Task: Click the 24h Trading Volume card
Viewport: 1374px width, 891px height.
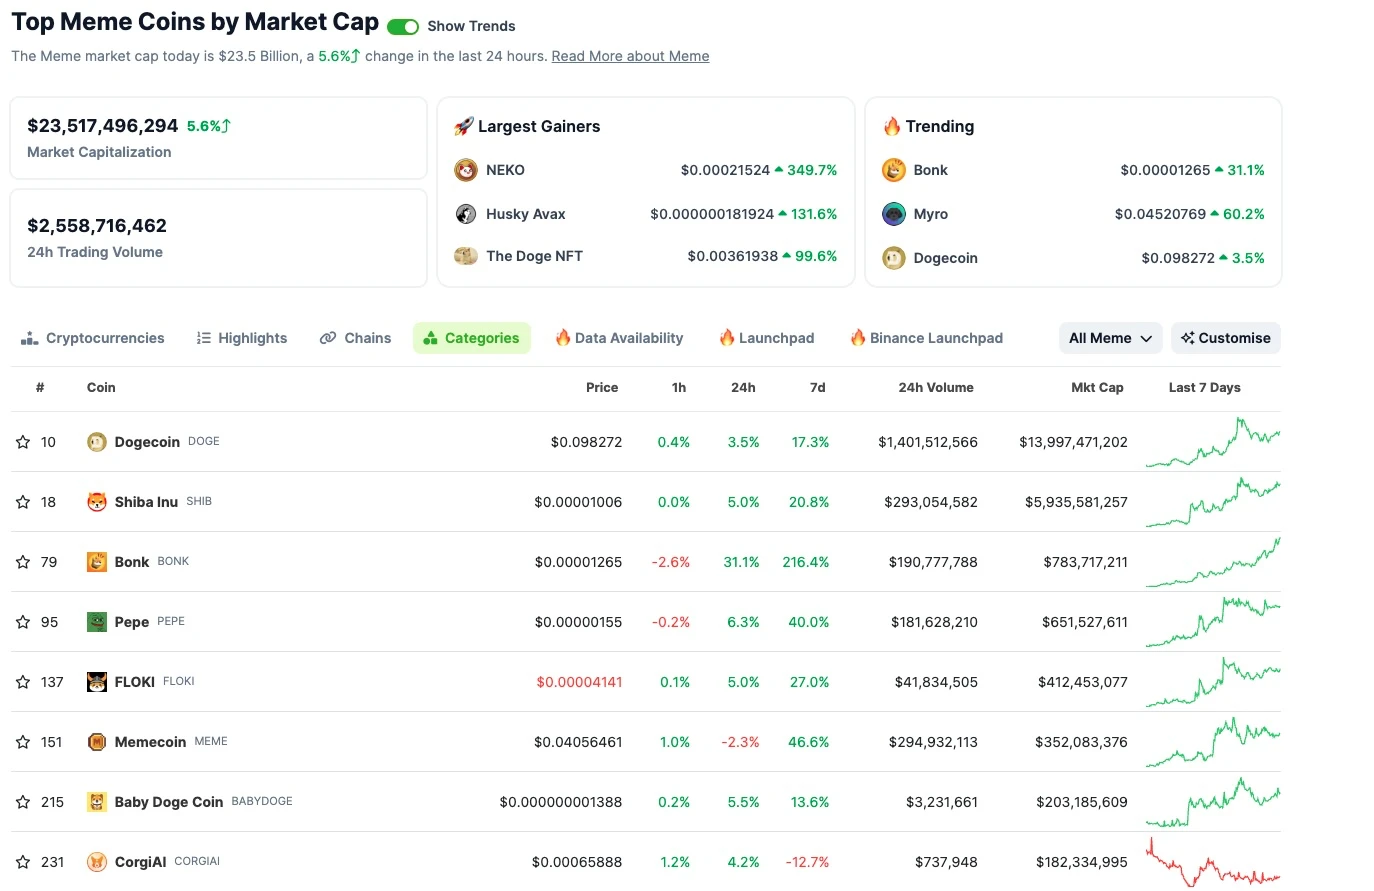Action: pos(218,238)
